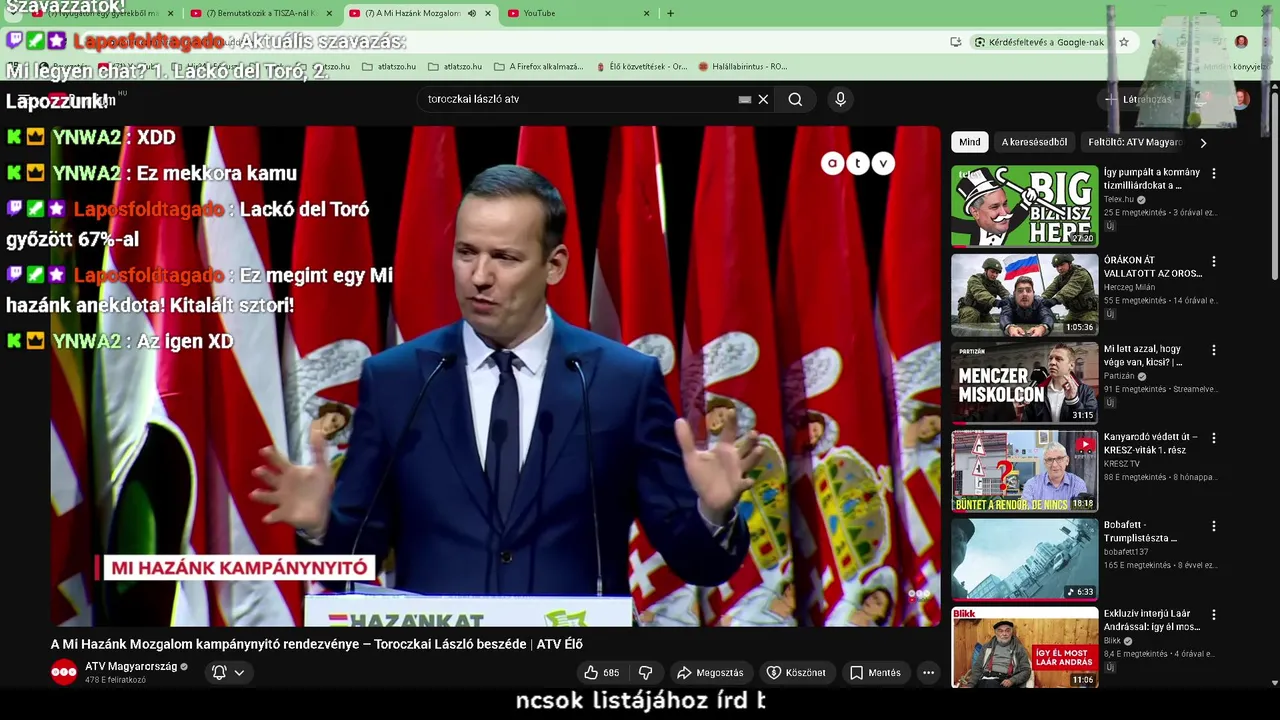1280x720 pixels.
Task: Click the main video player
Action: coord(496,376)
